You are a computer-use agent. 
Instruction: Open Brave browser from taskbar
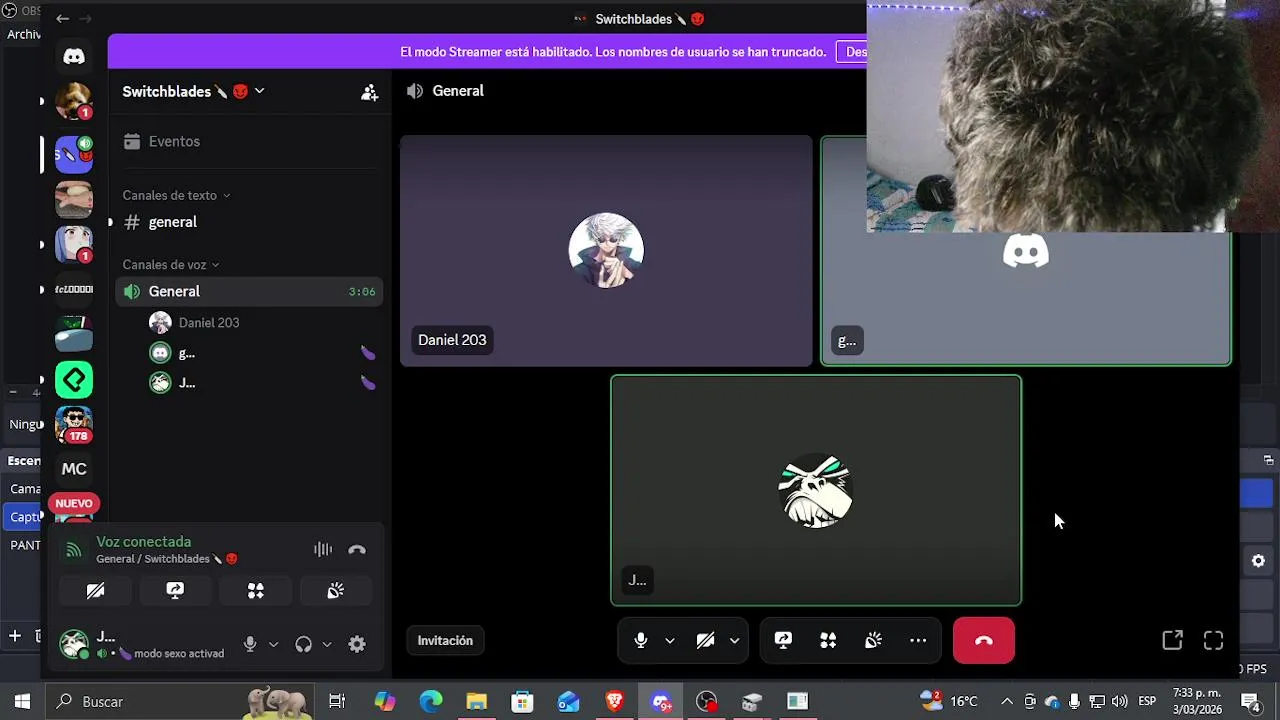(x=614, y=702)
